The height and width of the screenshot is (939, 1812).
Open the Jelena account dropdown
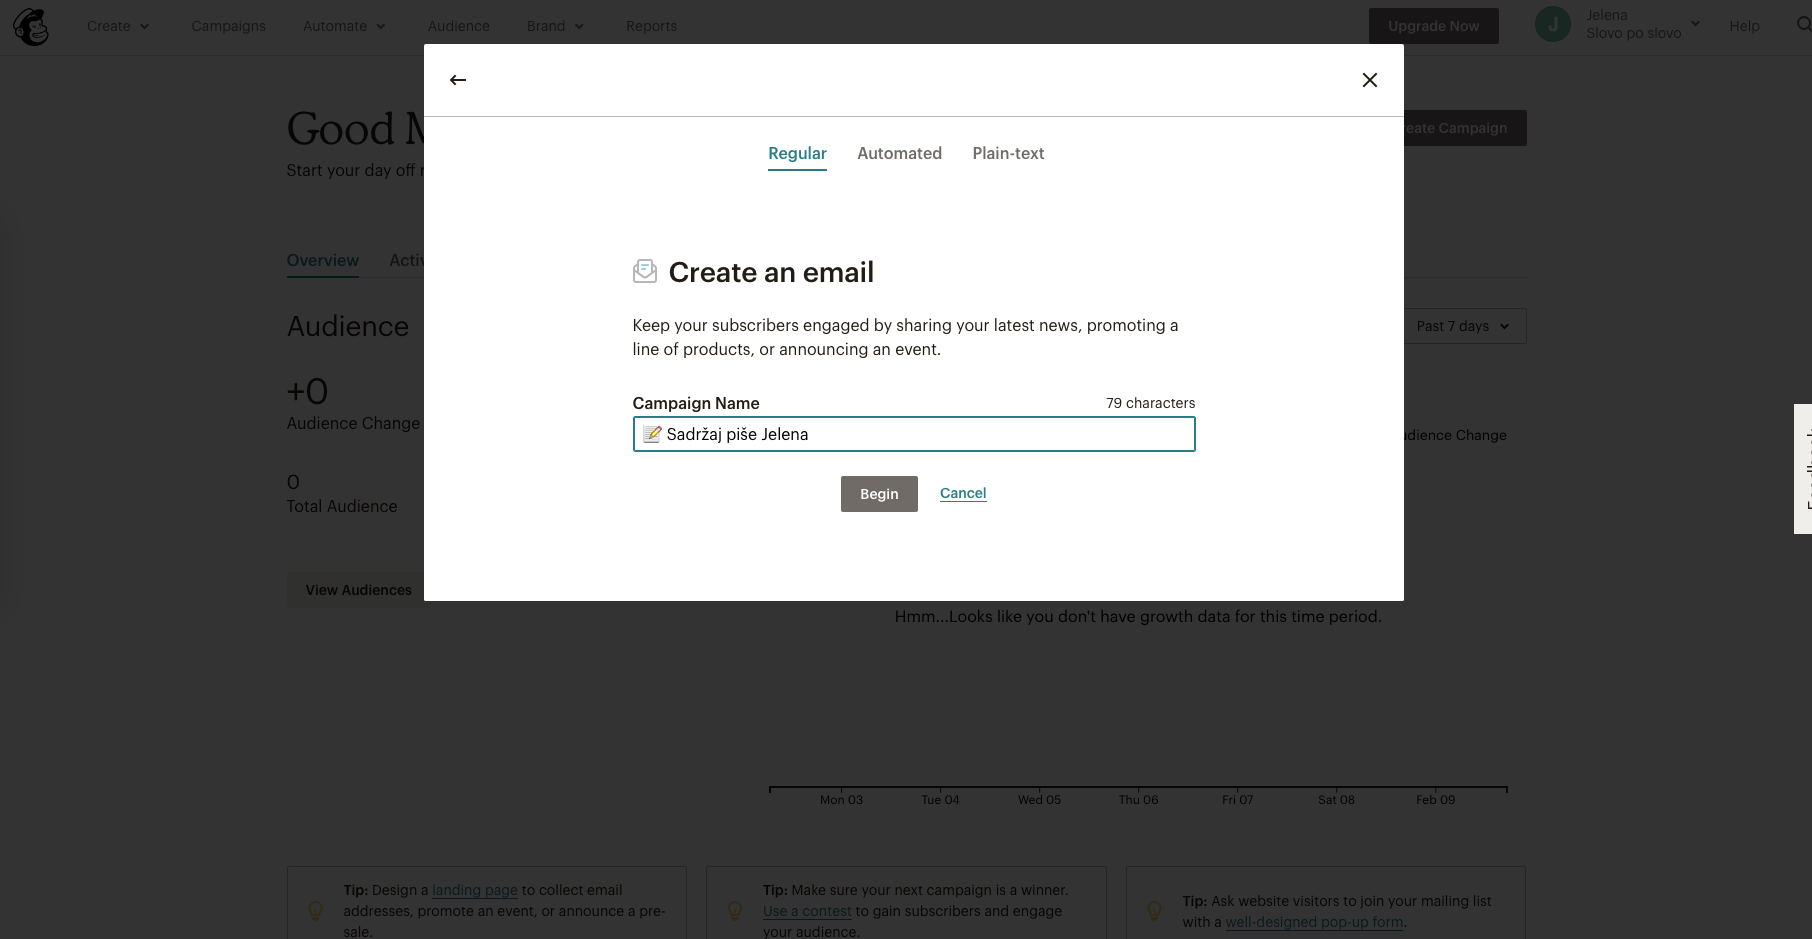(x=1642, y=24)
